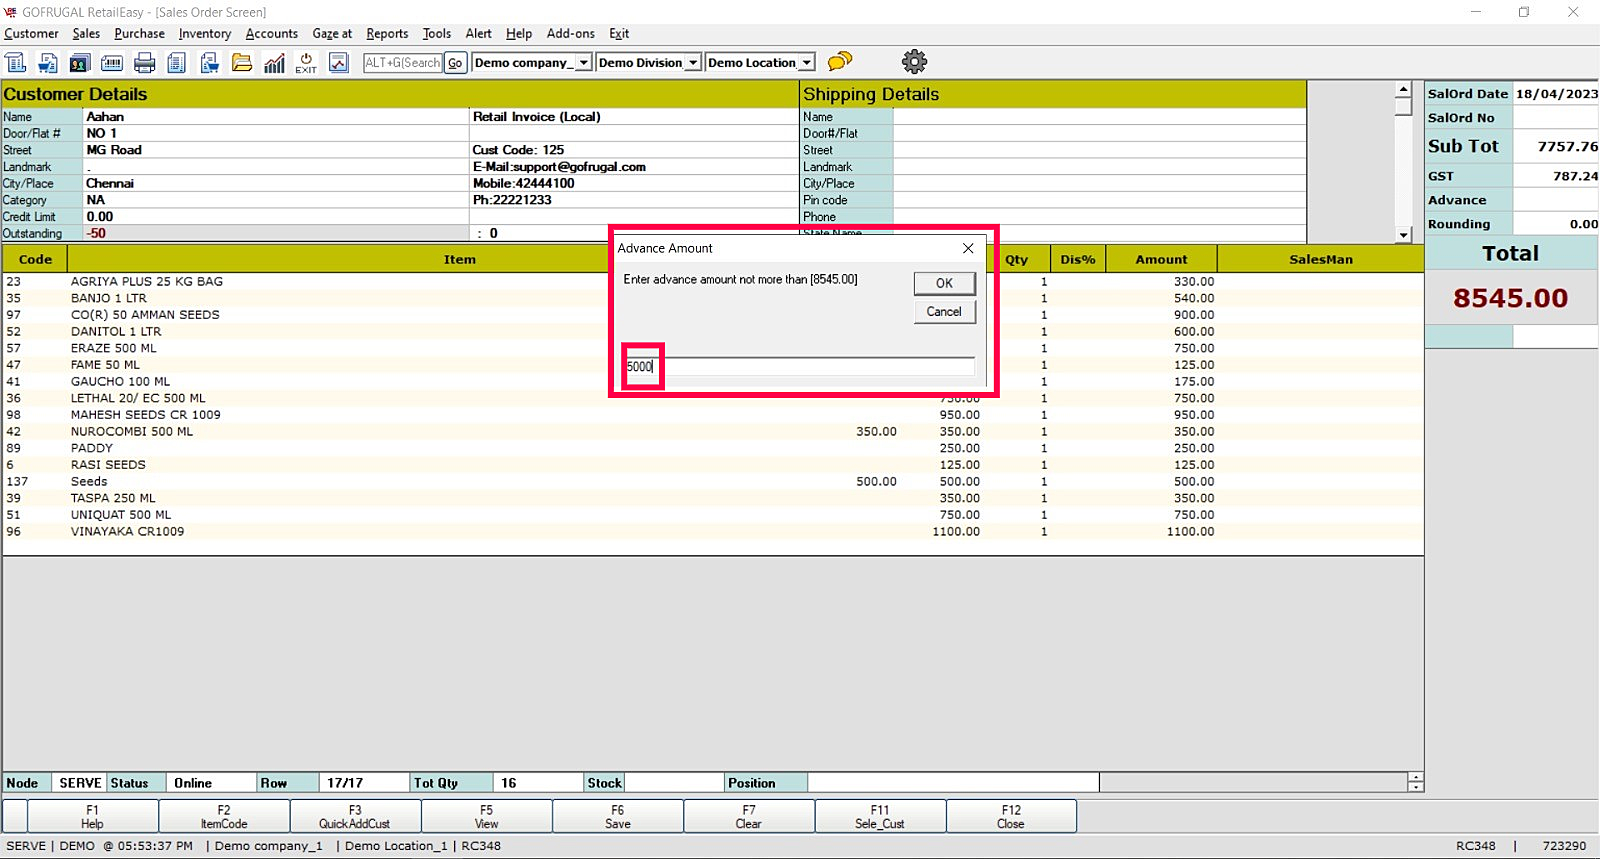Click the open folder toolbar icon
Image resolution: width=1600 pixels, height=859 pixels.
point(242,62)
